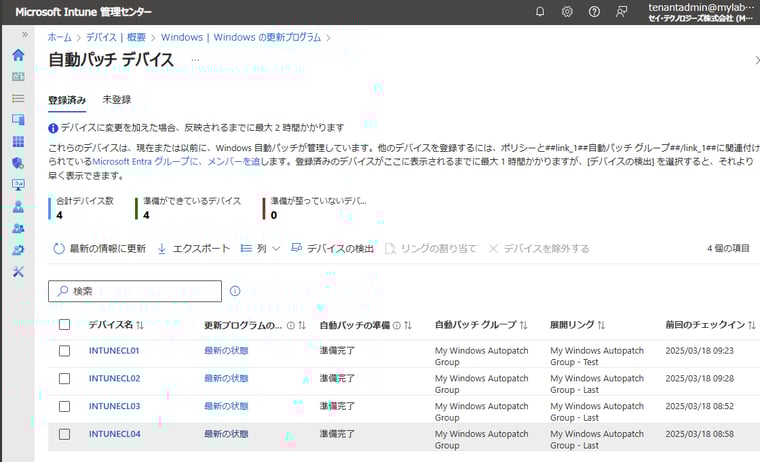Go to デバイス | 概要 breadcrumb link

pos(116,37)
